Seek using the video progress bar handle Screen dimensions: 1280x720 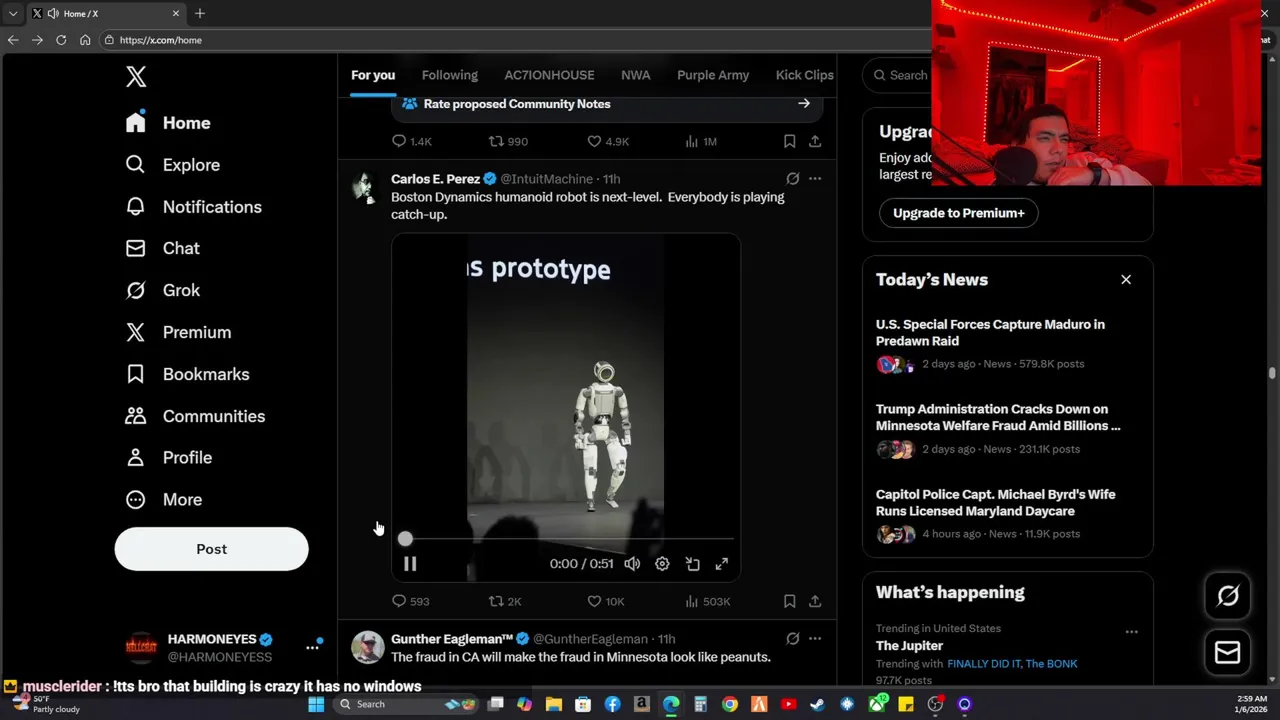click(405, 539)
